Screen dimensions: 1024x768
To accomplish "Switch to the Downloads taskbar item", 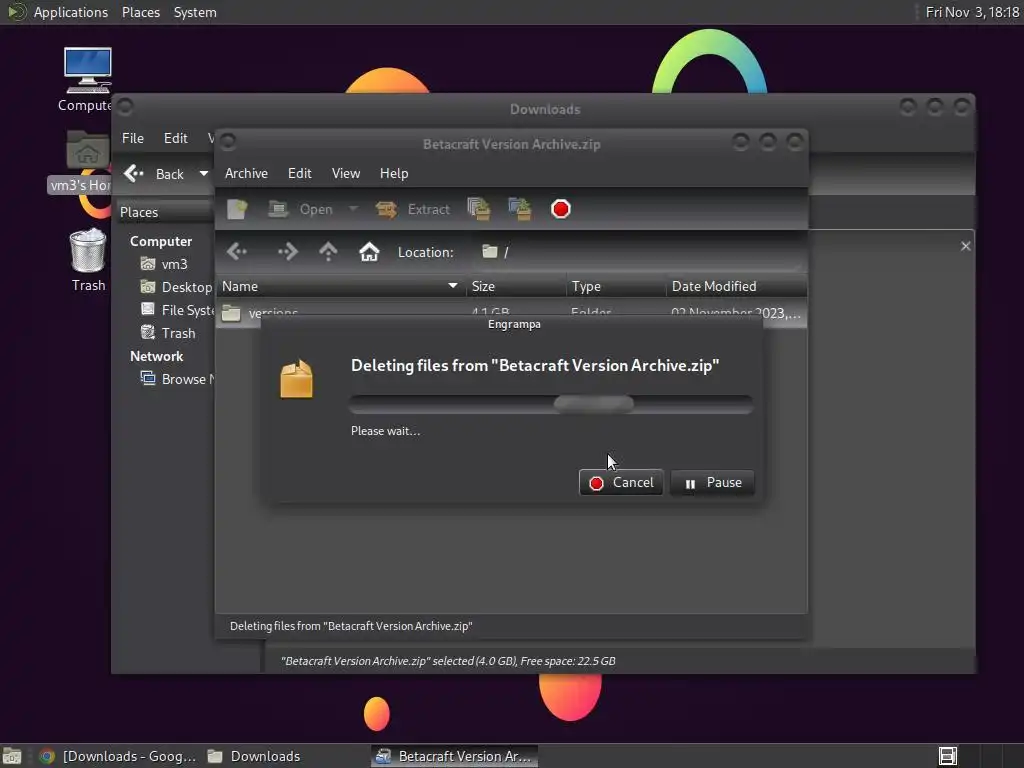I will [x=255, y=756].
